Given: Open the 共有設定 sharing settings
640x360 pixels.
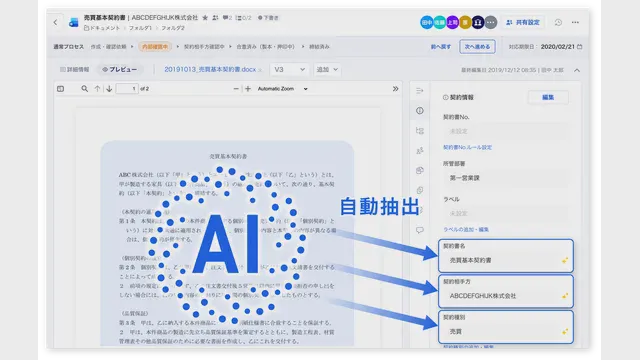Looking at the screenshot, I should [x=523, y=22].
